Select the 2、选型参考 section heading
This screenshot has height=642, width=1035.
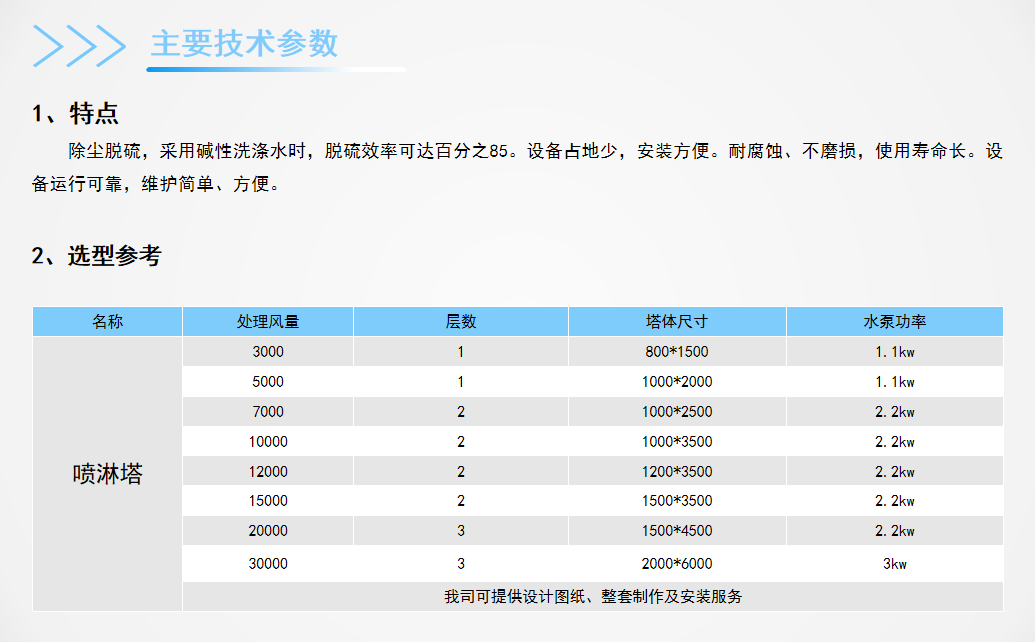[96, 256]
